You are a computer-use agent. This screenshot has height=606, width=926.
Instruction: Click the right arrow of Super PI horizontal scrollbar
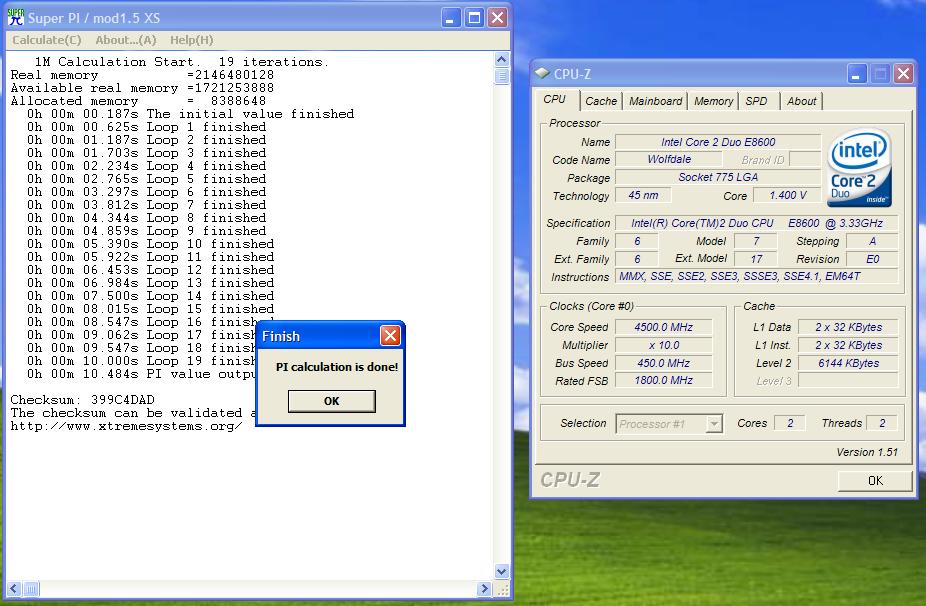[484, 589]
